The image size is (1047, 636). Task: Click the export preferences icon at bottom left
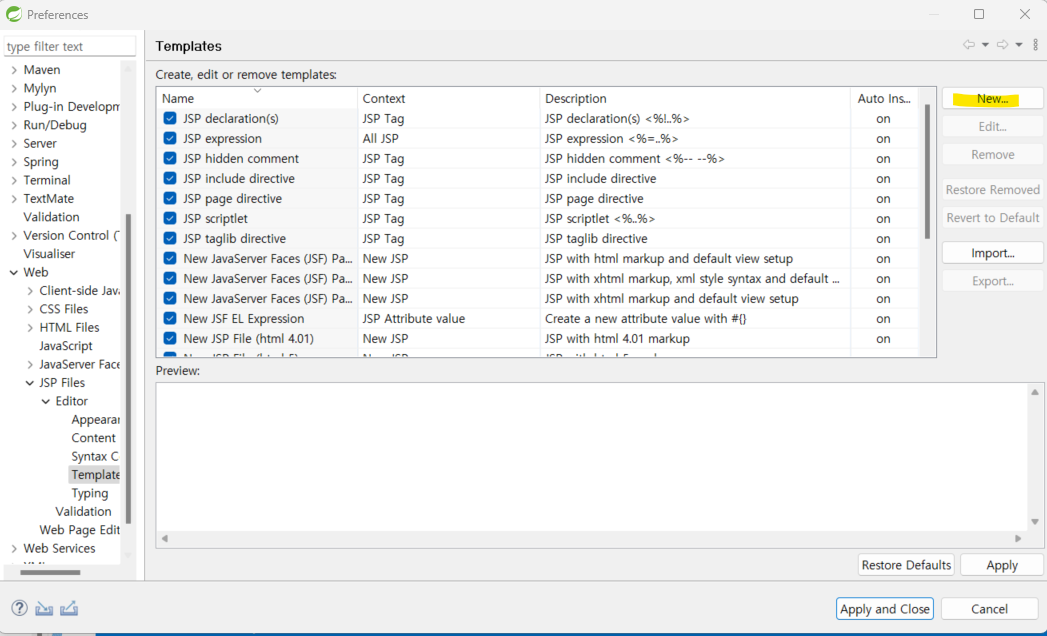pyautogui.click(x=69, y=608)
